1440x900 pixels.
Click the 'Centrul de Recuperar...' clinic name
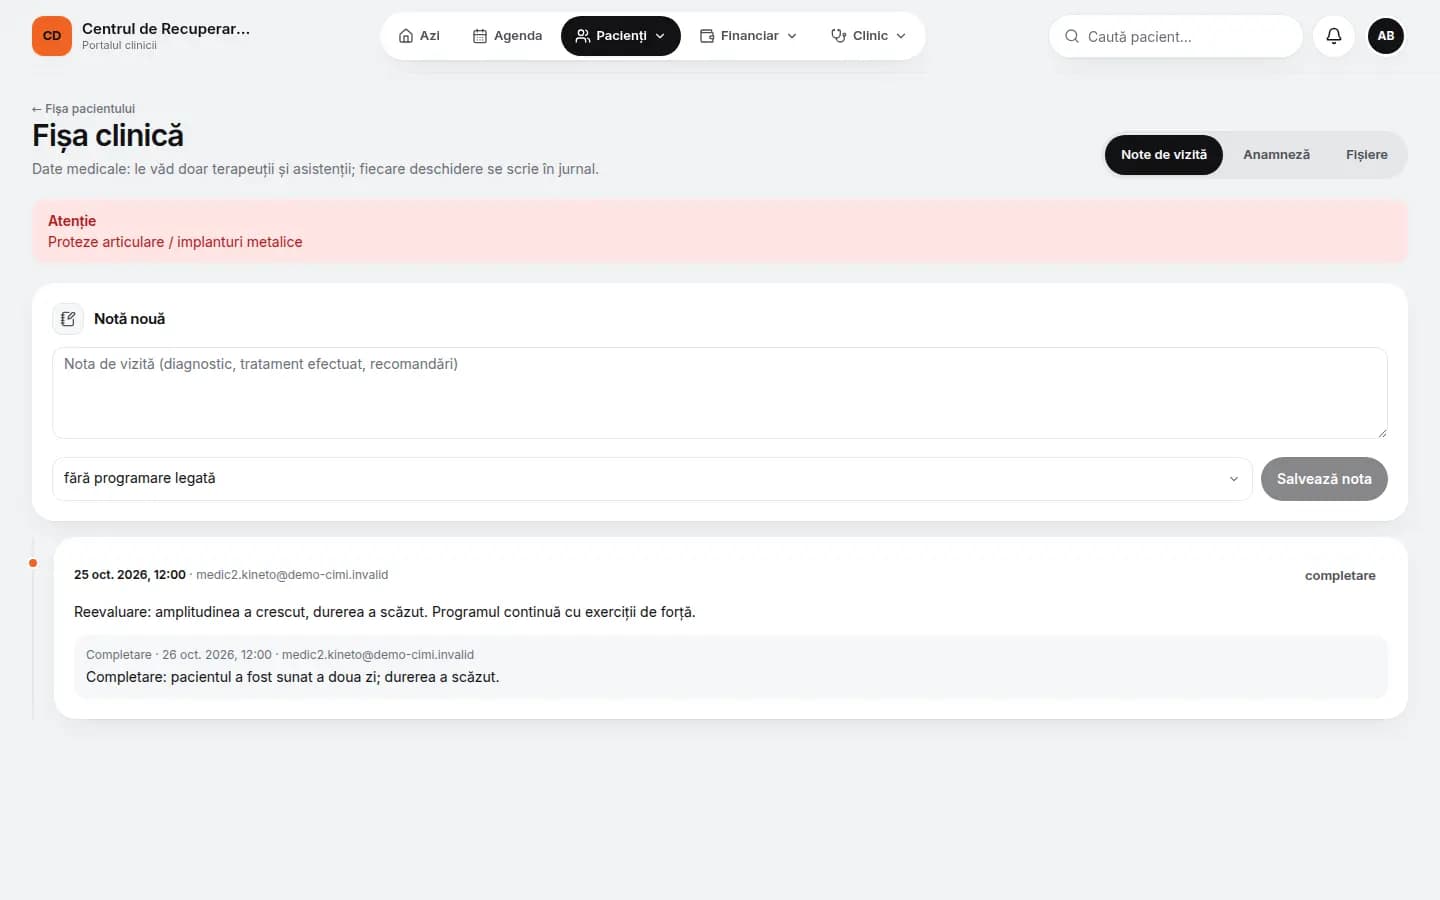(166, 29)
